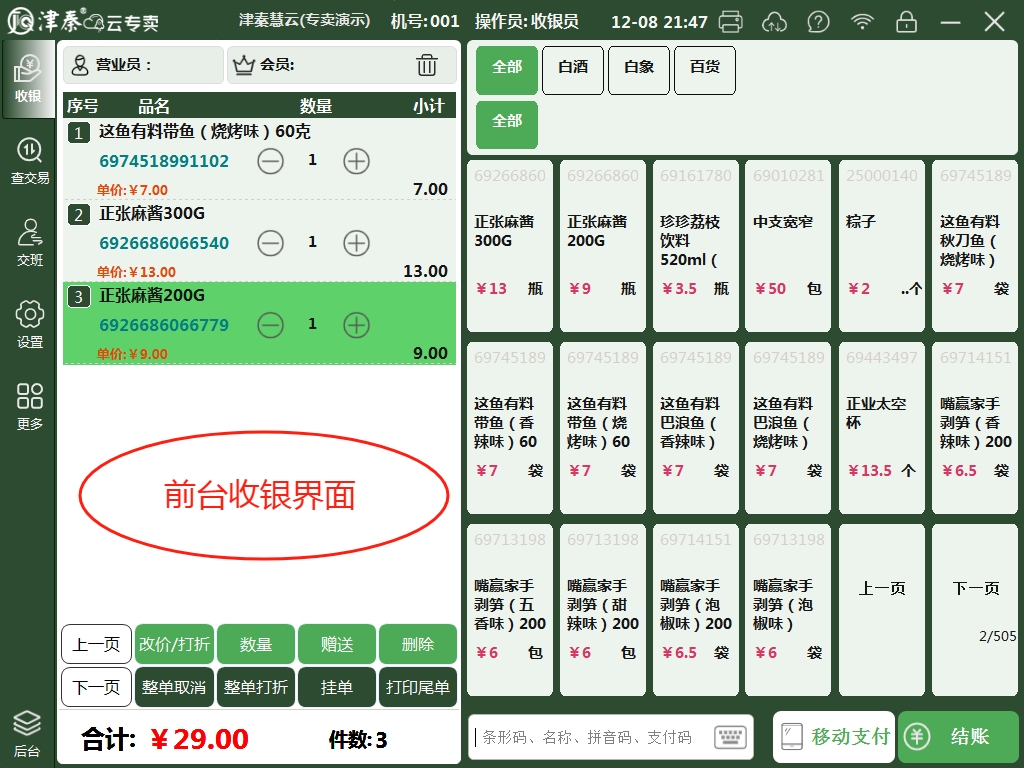Increase quantity of 正张麻酱300G
The width and height of the screenshot is (1024, 768).
pyautogui.click(x=357, y=242)
